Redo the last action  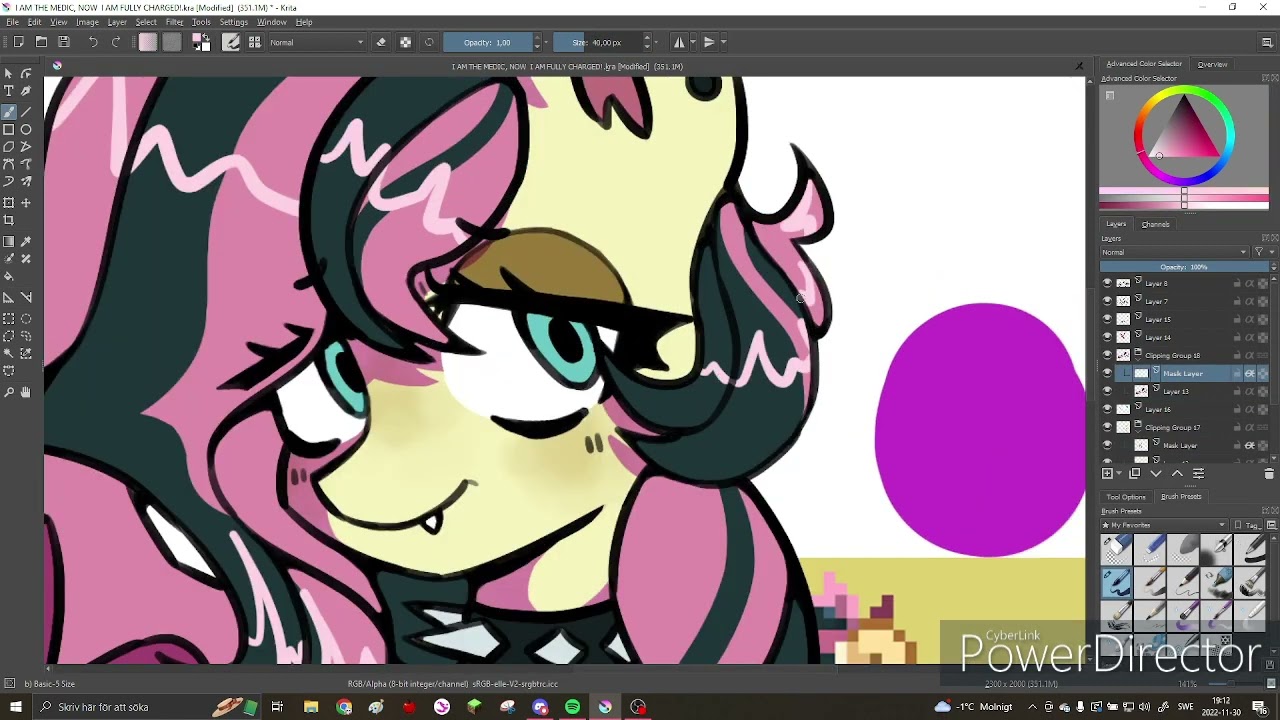tap(116, 42)
